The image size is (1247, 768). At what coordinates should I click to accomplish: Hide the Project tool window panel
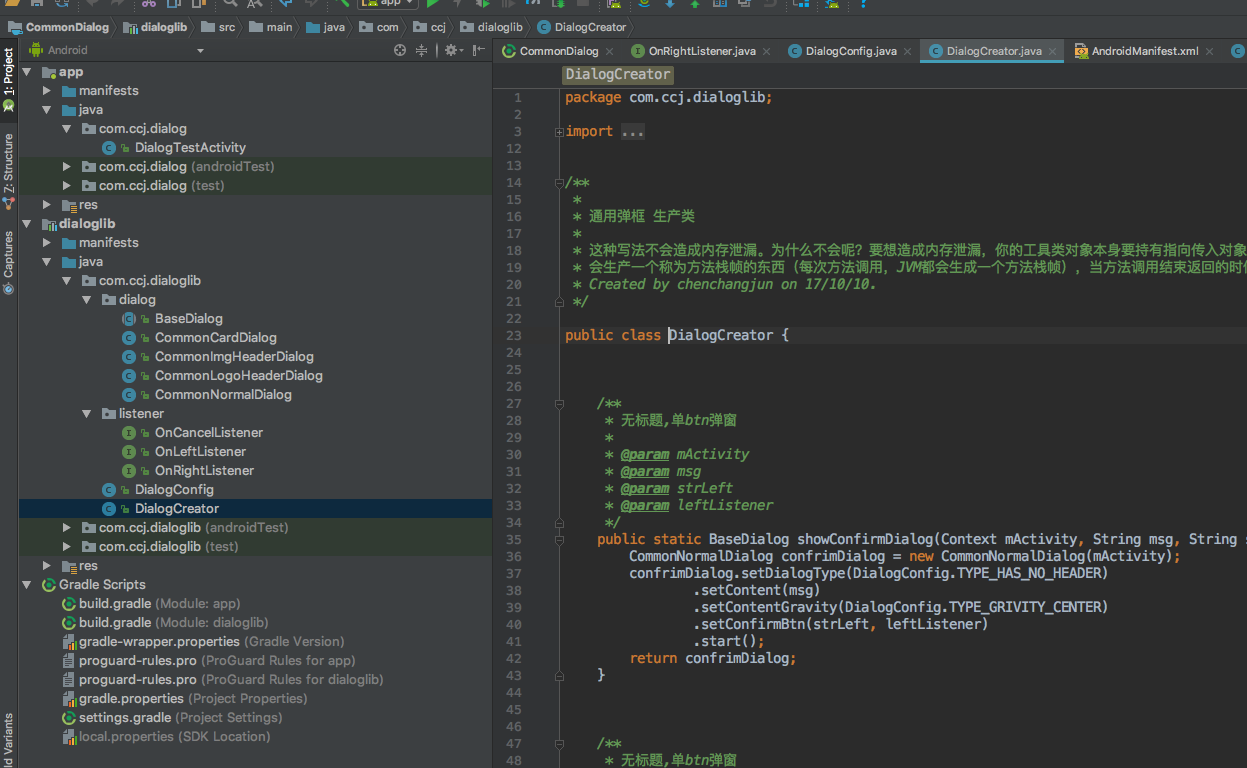(478, 50)
